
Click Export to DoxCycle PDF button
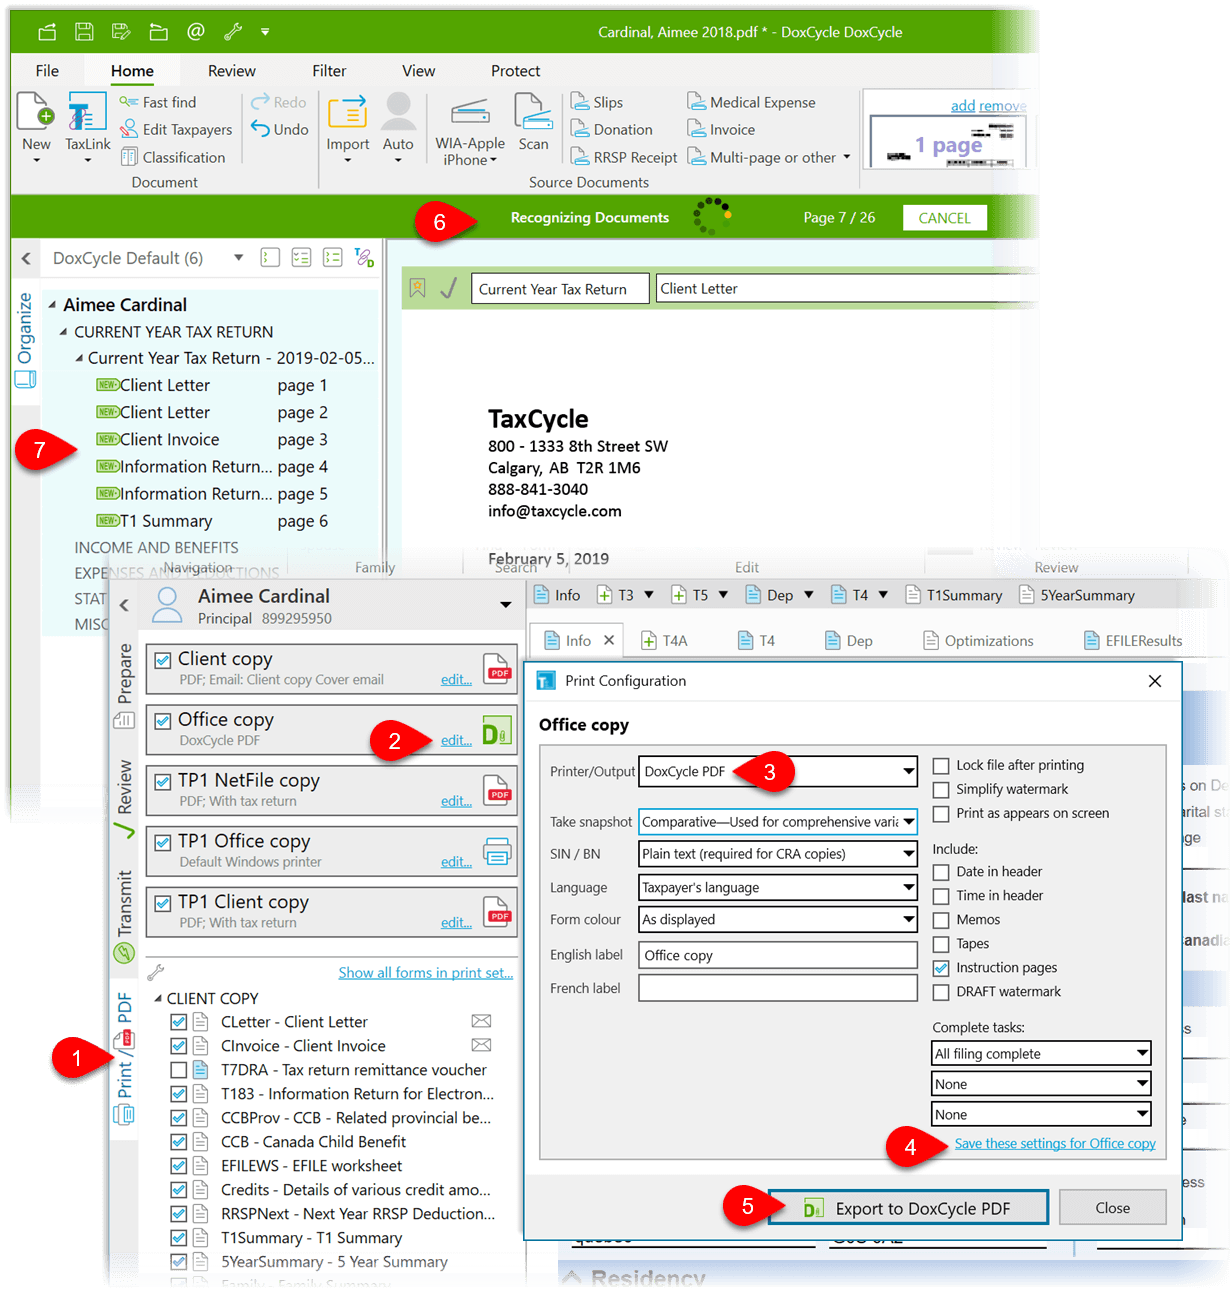coord(908,1208)
